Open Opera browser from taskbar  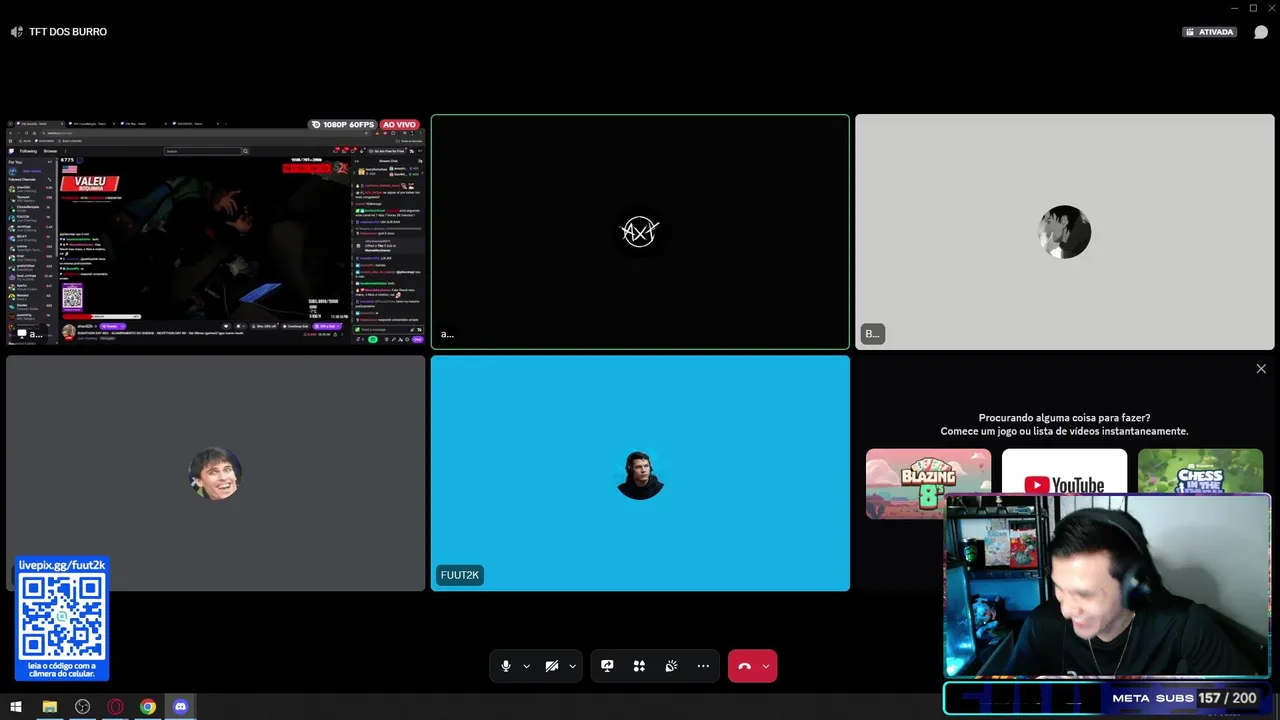115,707
